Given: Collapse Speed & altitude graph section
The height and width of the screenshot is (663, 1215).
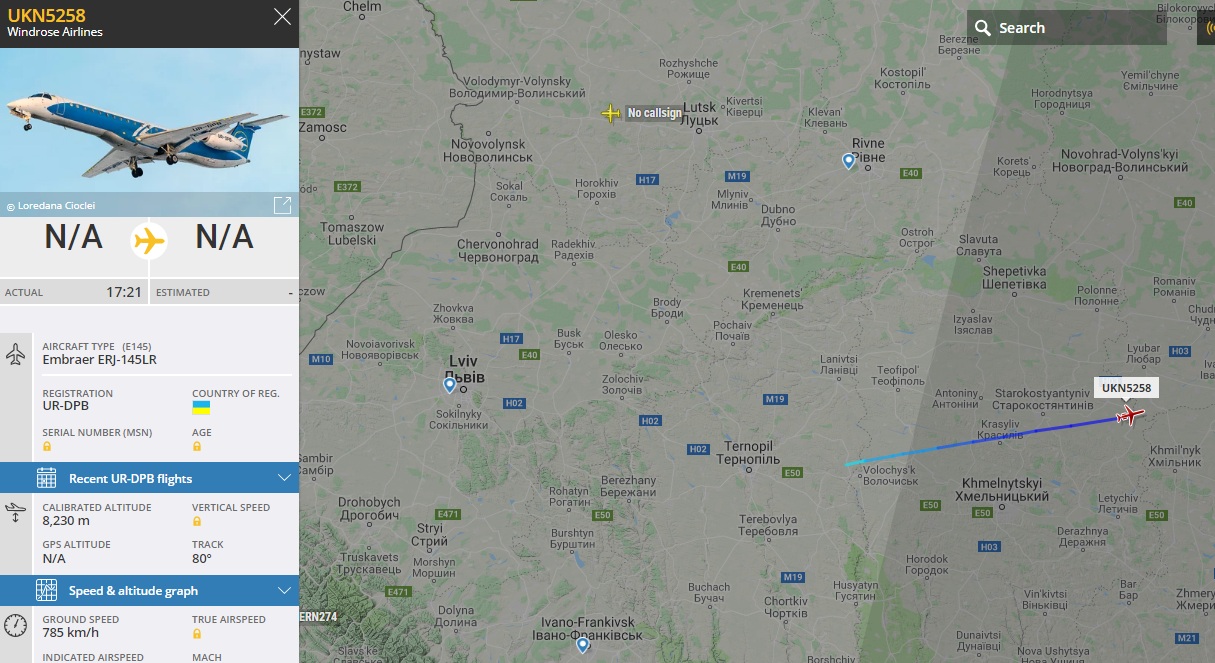Looking at the screenshot, I should point(149,590).
